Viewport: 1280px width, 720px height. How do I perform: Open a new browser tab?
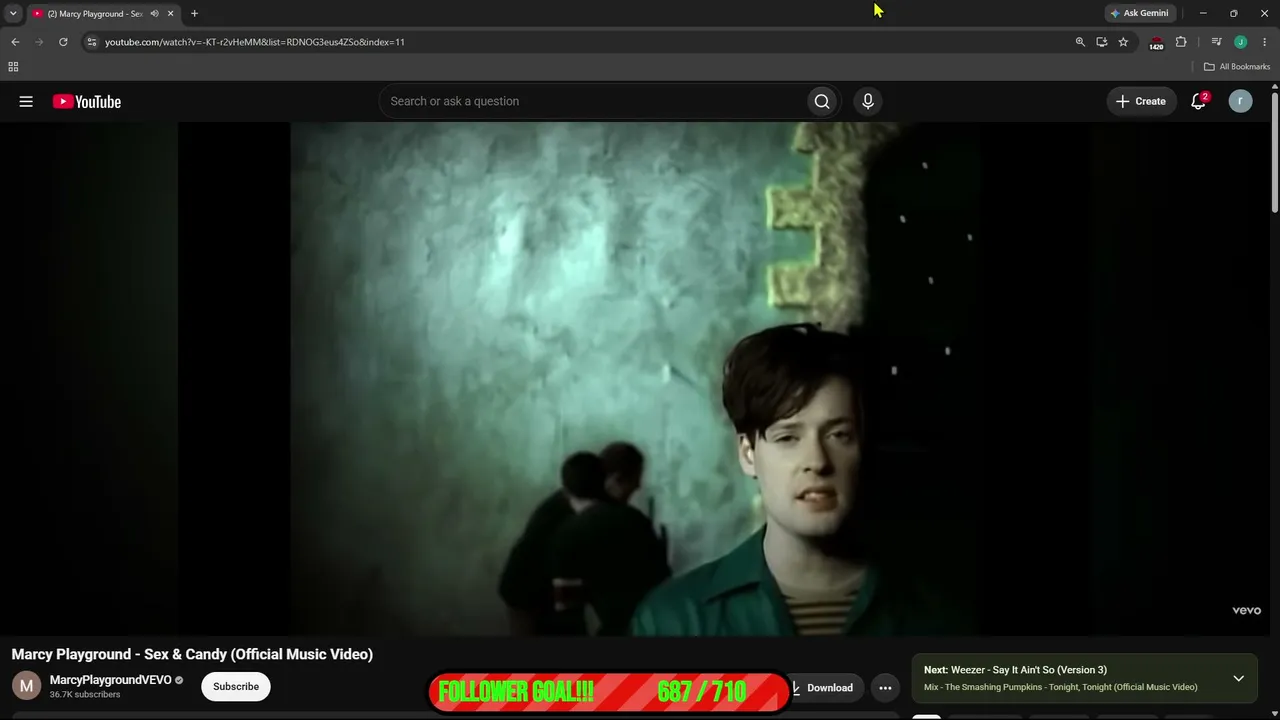pyautogui.click(x=194, y=14)
